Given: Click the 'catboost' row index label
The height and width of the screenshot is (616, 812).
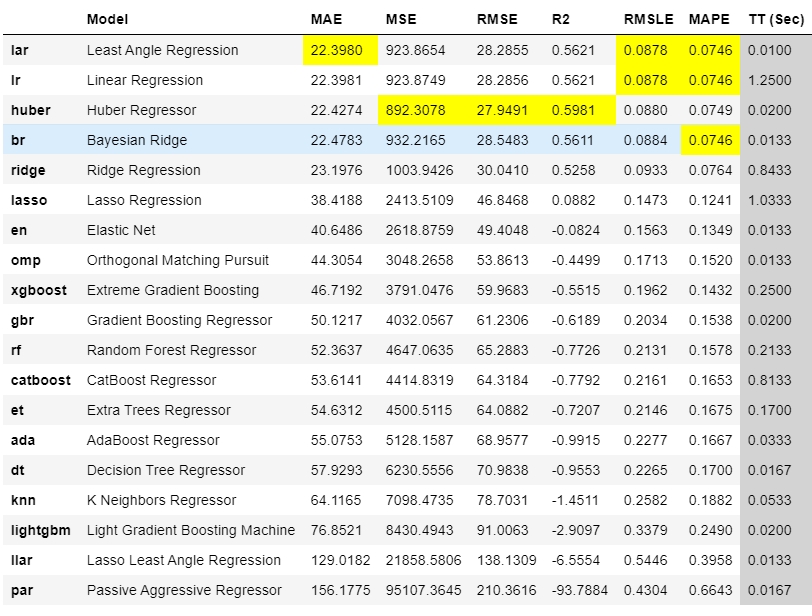Looking at the screenshot, I should tap(41, 380).
